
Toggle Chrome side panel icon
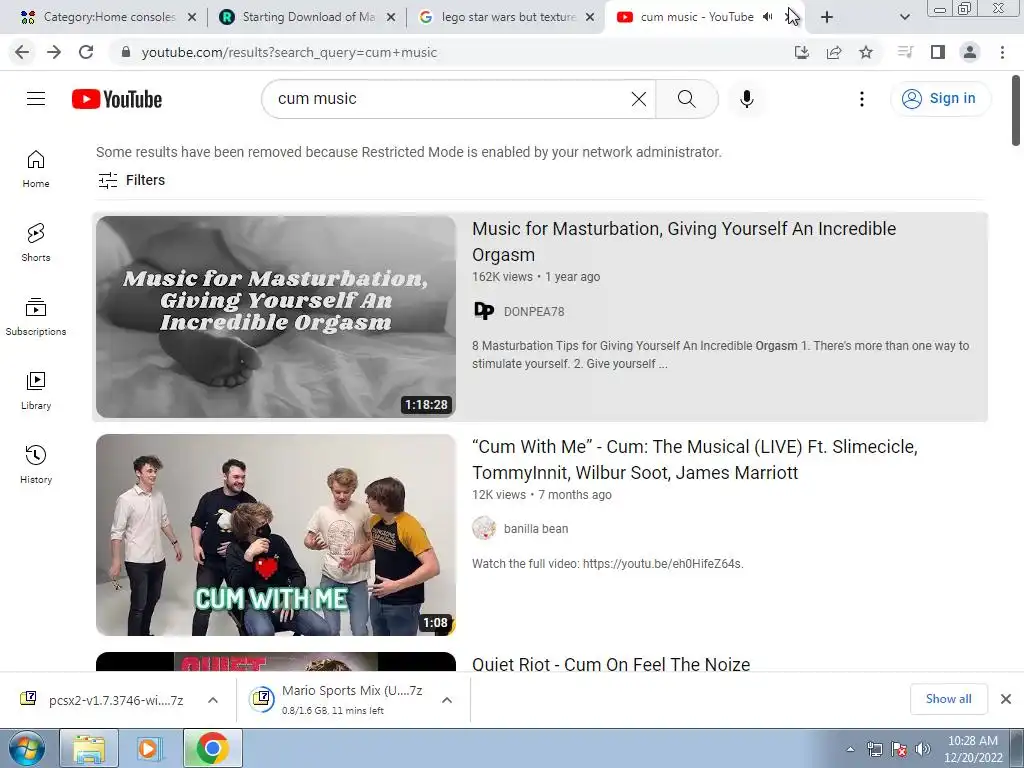click(x=938, y=52)
